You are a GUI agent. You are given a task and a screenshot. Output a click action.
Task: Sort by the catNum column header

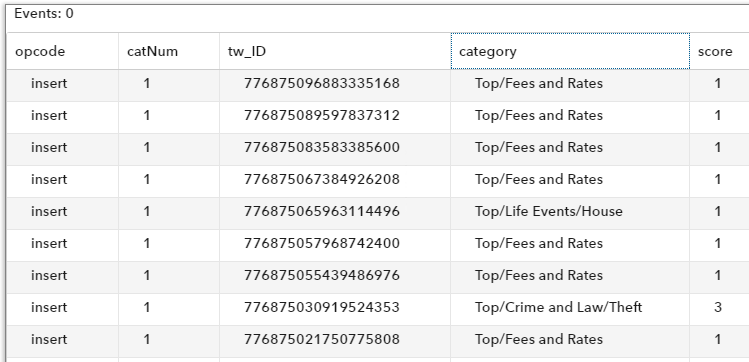point(169,51)
